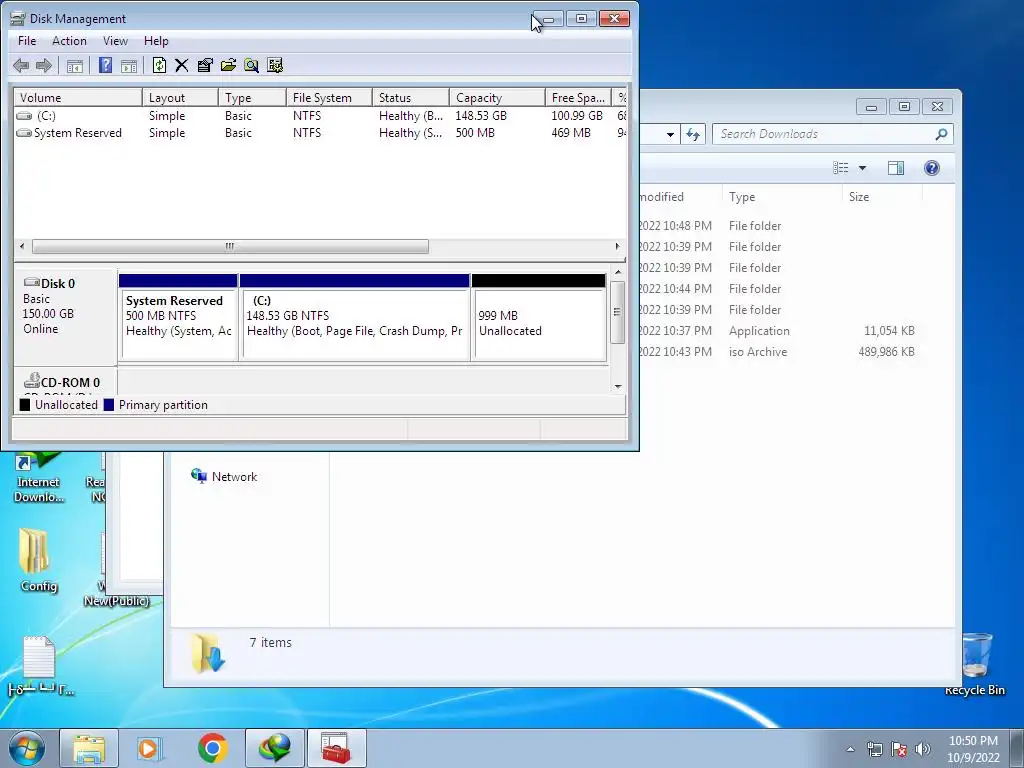1024x768 pixels.
Task: Select the System Reserved partition block on Disk 0
Action: pyautogui.click(x=178, y=317)
